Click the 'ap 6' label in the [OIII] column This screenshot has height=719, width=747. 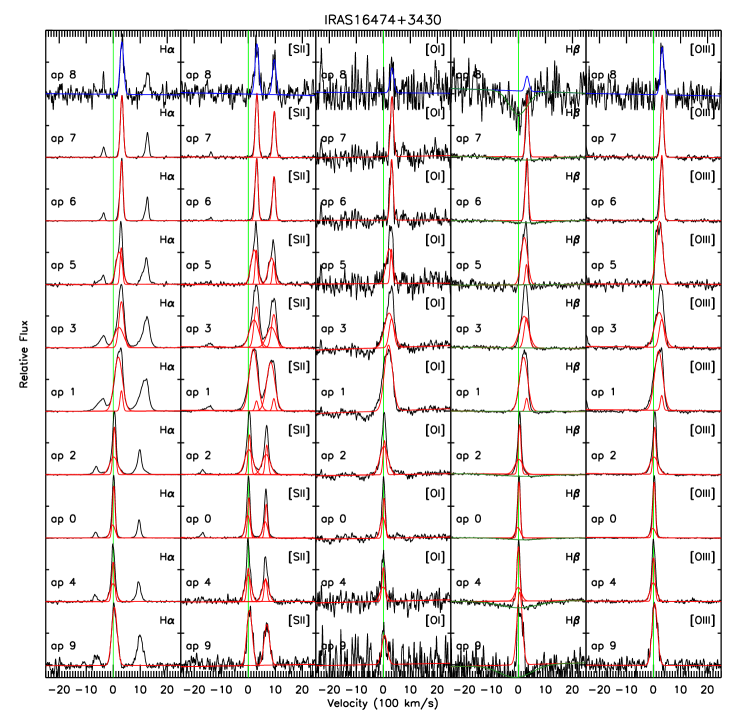pos(604,202)
